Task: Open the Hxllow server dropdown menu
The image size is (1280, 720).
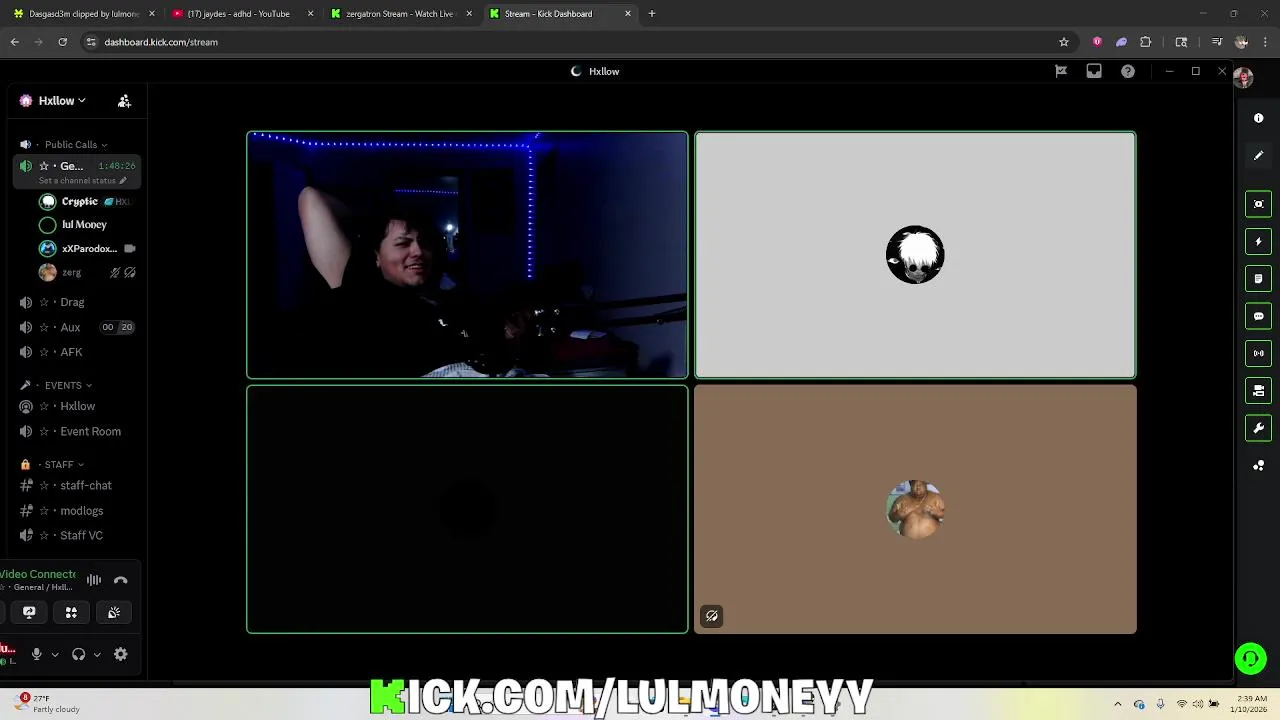Action: pyautogui.click(x=60, y=101)
